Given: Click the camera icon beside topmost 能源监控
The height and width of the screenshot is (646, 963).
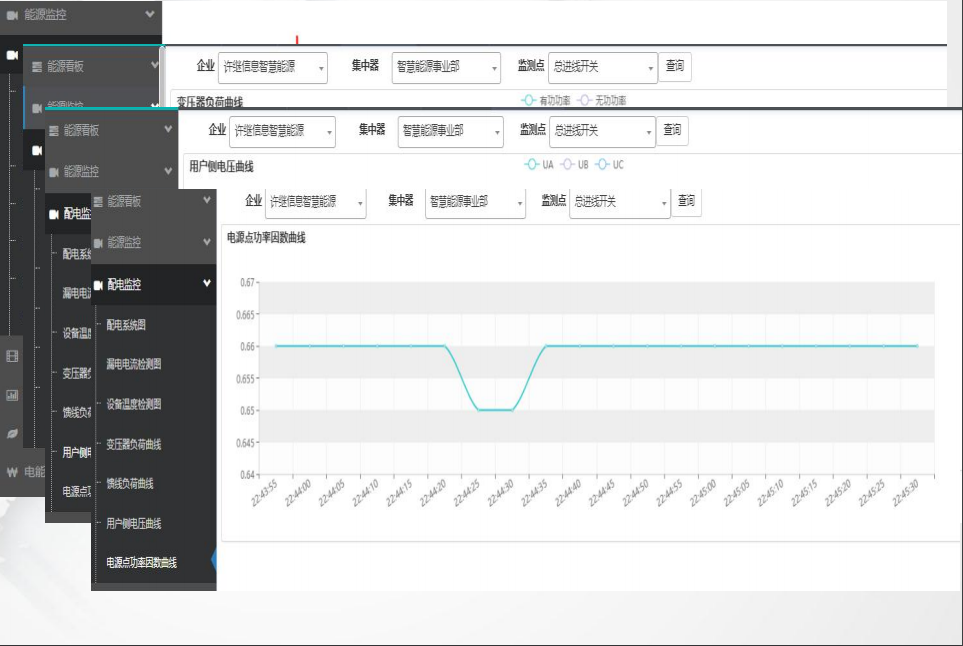Looking at the screenshot, I should click(x=13, y=15).
